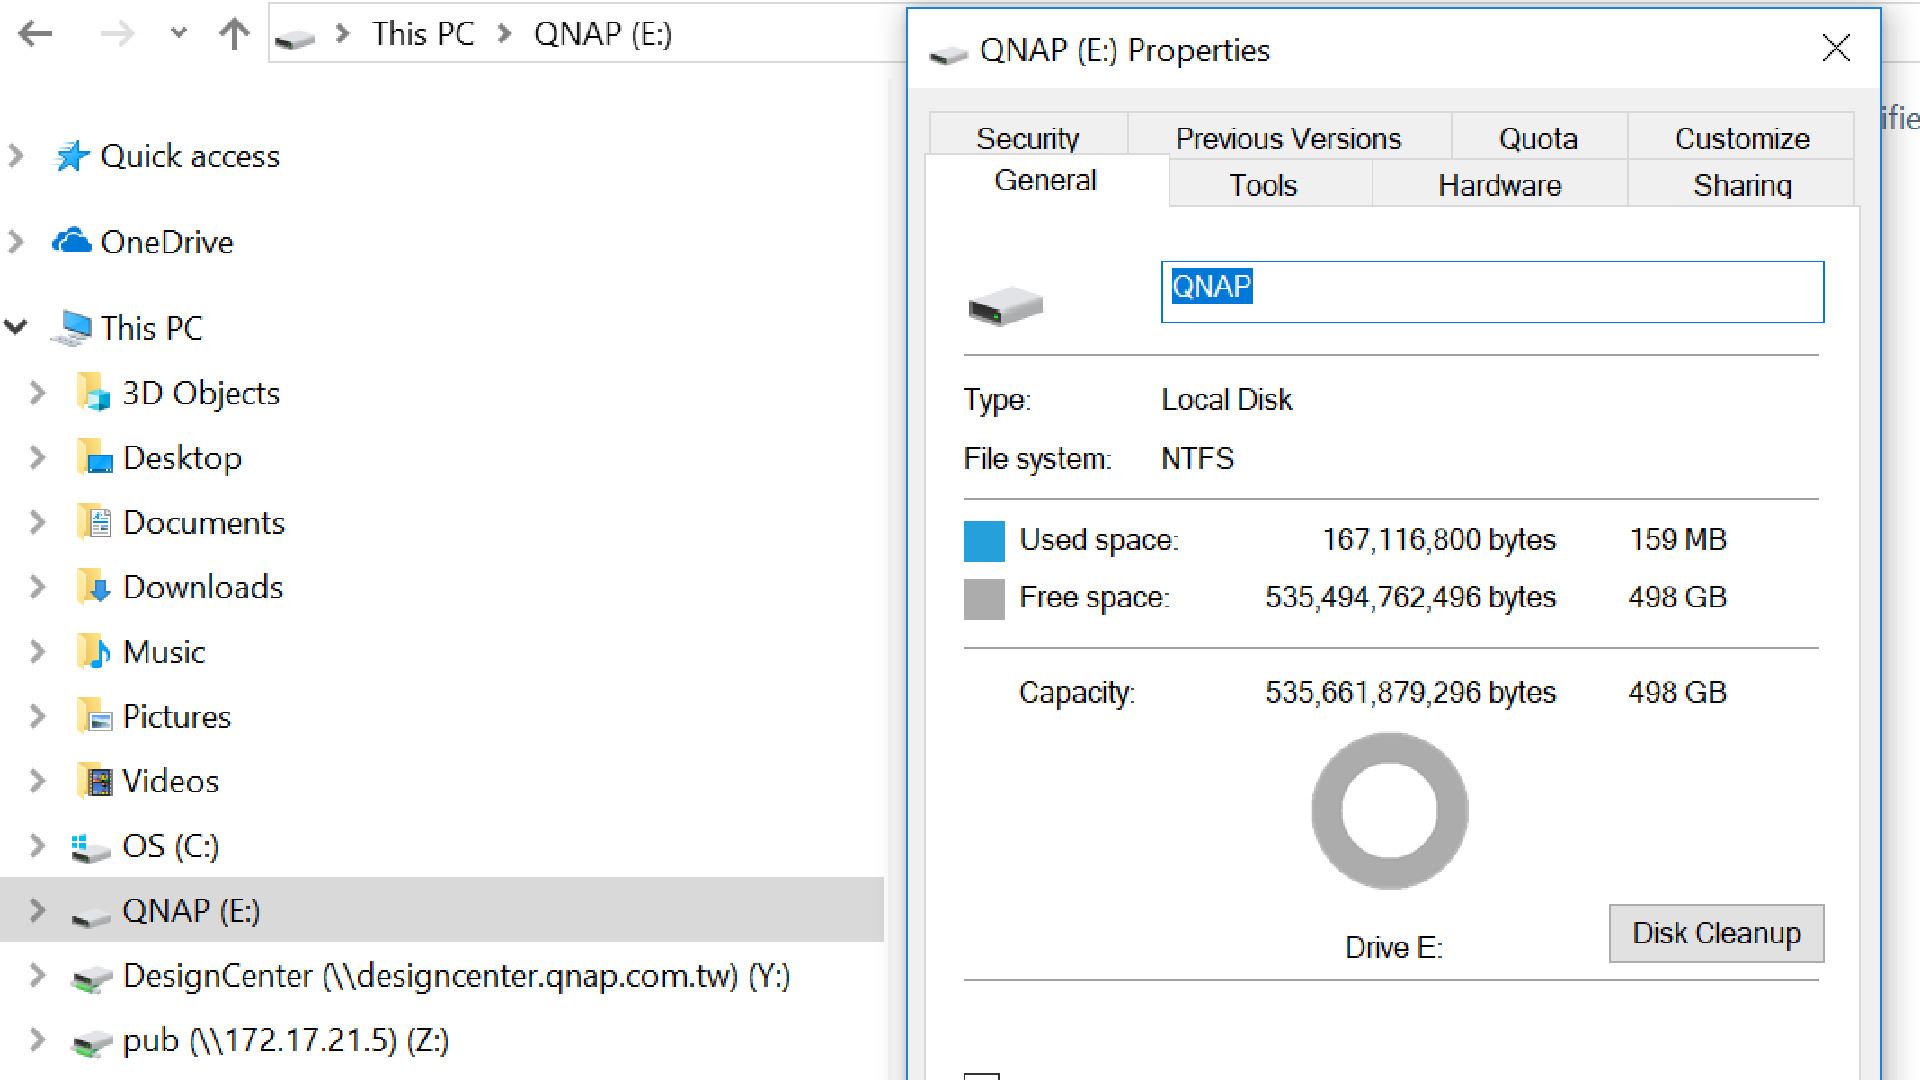Select the Sharing tab
The image size is (1920, 1080).
coord(1743,183)
